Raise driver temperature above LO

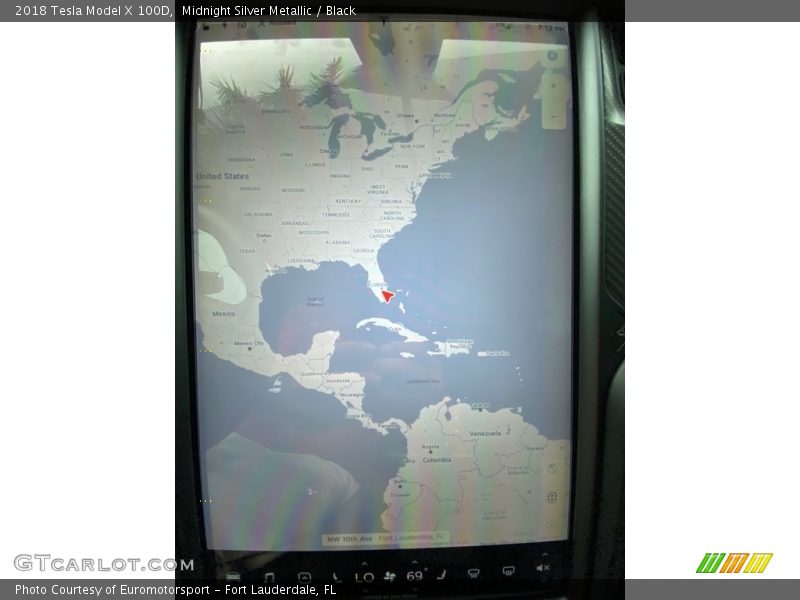click(364, 563)
